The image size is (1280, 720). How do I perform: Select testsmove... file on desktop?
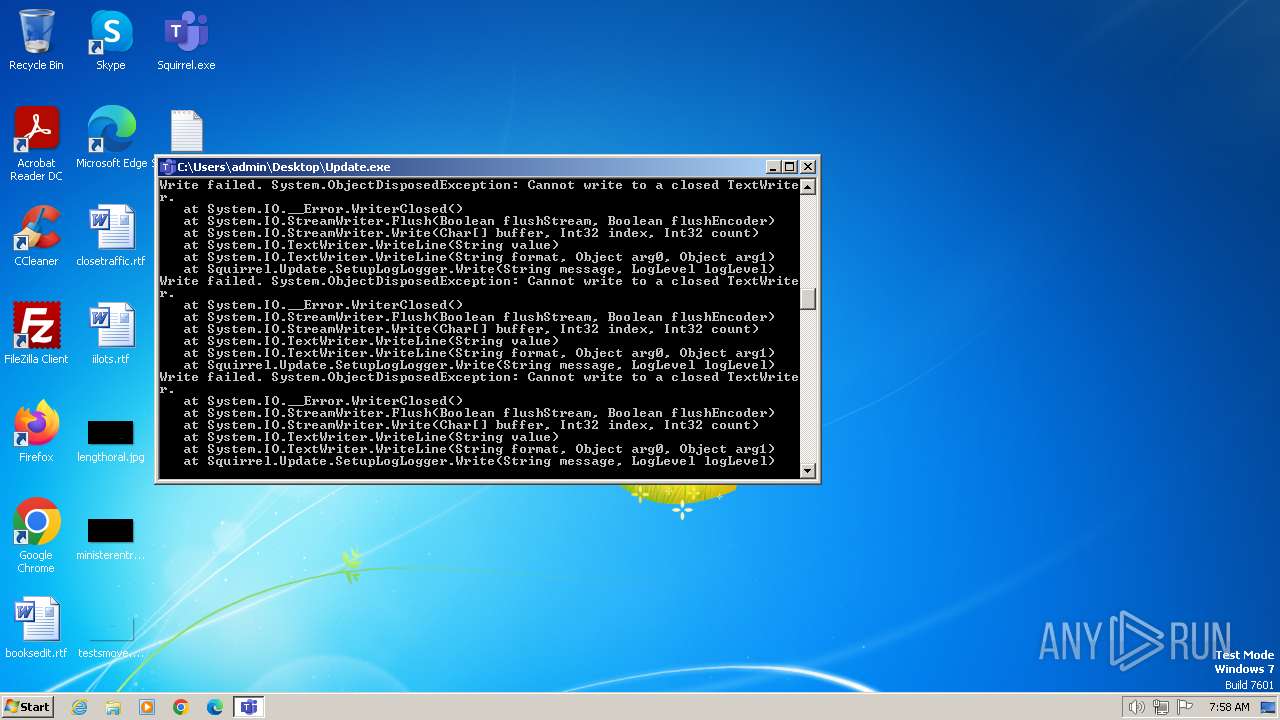pos(111,638)
